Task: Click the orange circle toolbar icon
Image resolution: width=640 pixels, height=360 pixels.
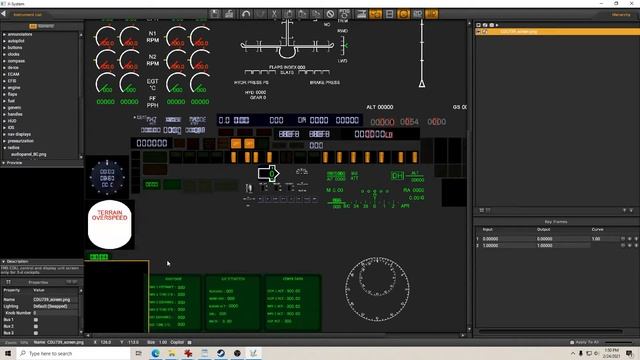Action: [403, 14]
